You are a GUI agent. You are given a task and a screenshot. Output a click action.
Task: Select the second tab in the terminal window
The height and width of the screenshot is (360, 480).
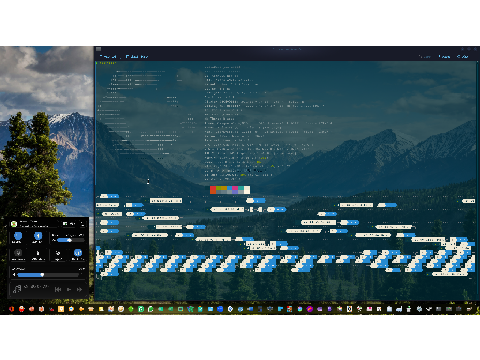tap(137, 57)
